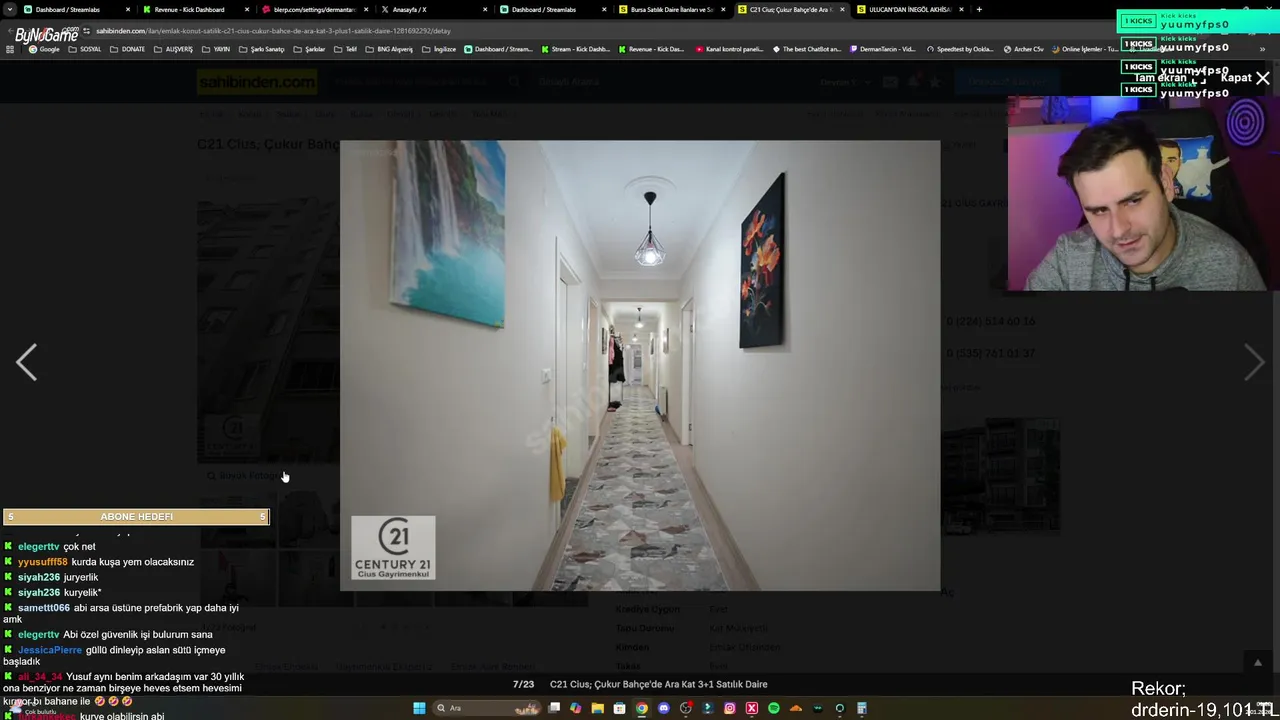The width and height of the screenshot is (1280, 720).
Task: Open the Kanal kontrol paneli bookmark
Action: pos(729,49)
